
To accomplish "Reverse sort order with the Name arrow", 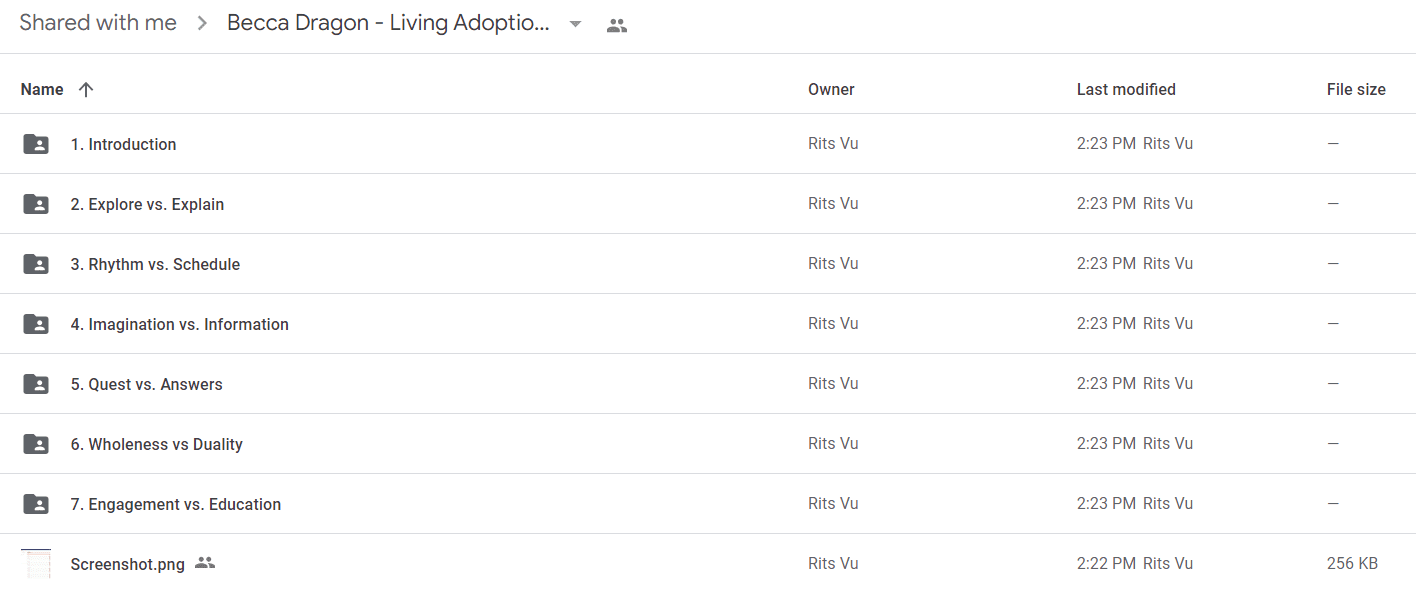I will [x=86, y=90].
